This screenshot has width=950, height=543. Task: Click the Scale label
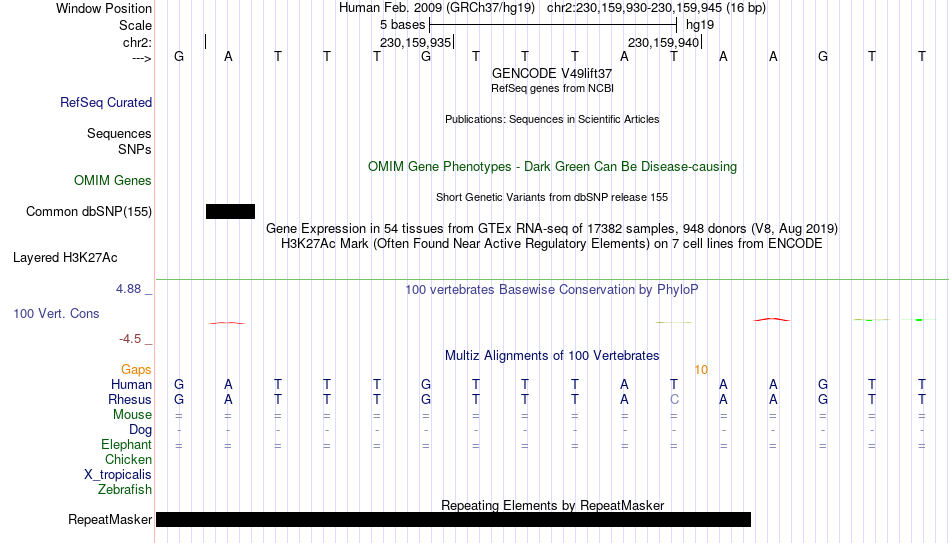coord(136,25)
